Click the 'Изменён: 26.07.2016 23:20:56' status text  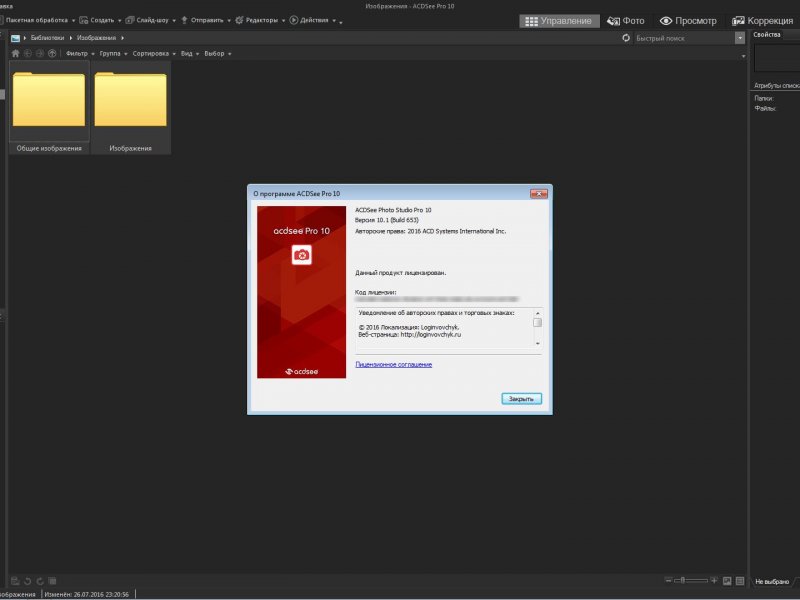[87, 594]
